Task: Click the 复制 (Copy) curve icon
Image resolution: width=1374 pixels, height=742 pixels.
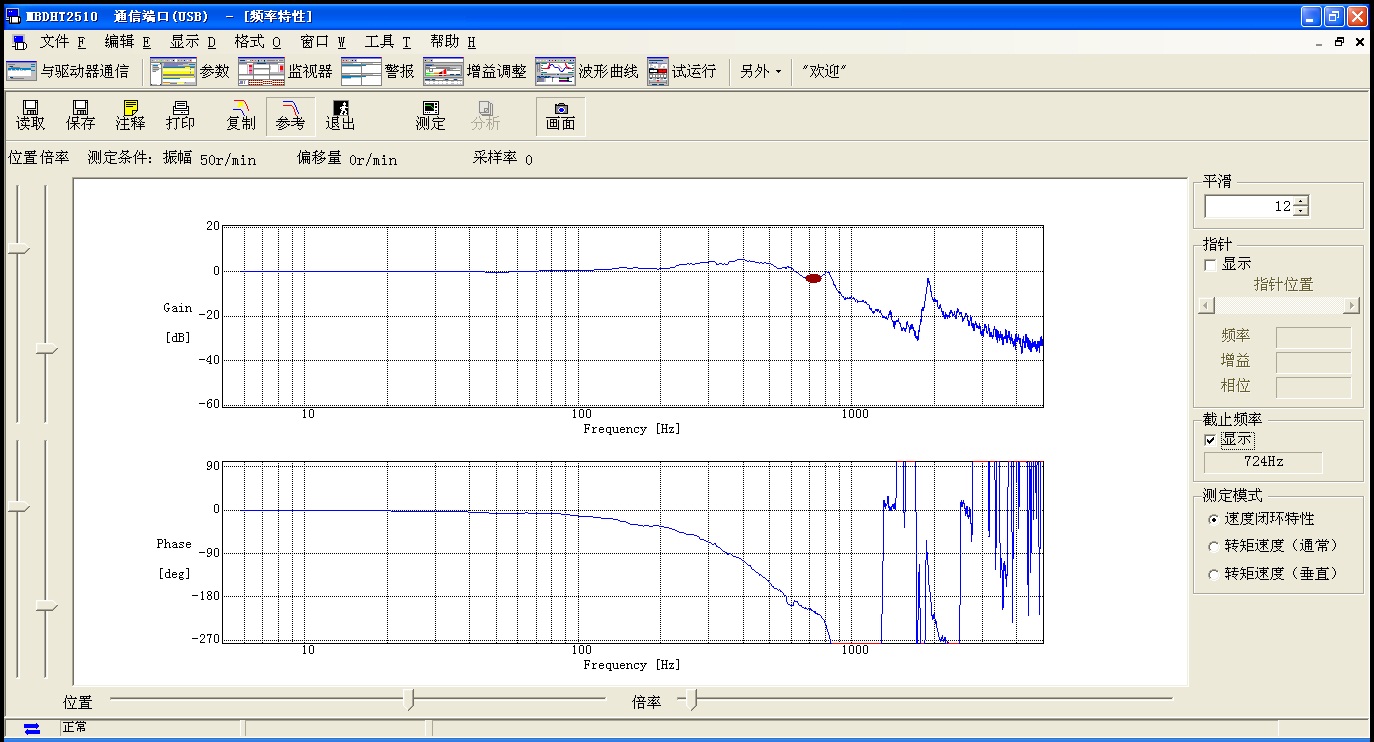Action: click(240, 115)
